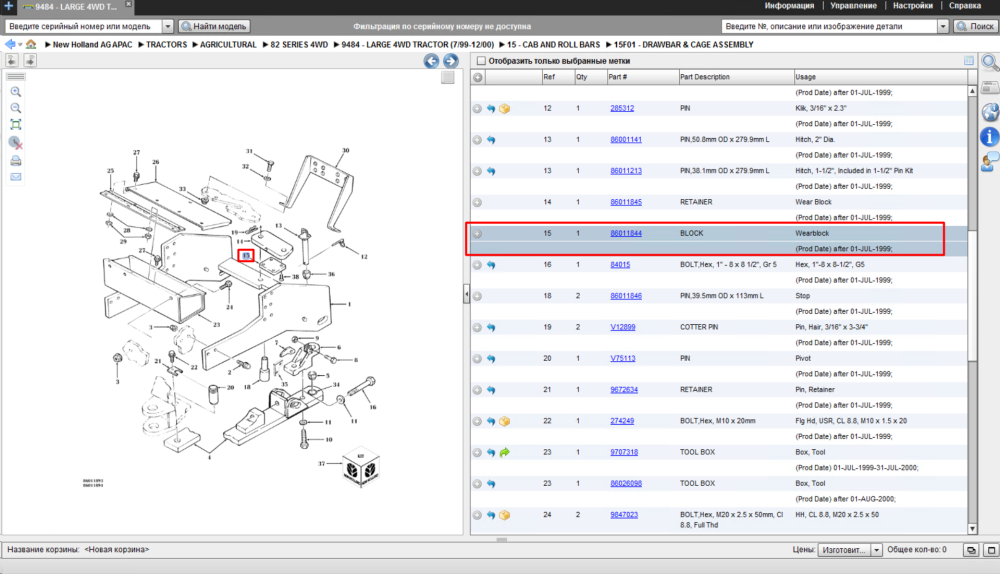Click the window icon at status bar right end
The width and height of the screenshot is (1000, 574).
tap(991, 550)
